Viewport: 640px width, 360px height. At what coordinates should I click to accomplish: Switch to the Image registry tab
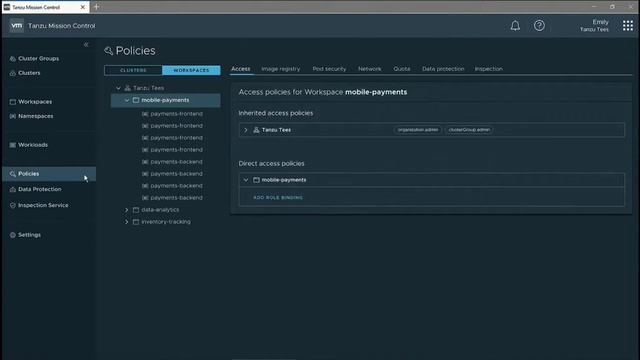(281, 69)
